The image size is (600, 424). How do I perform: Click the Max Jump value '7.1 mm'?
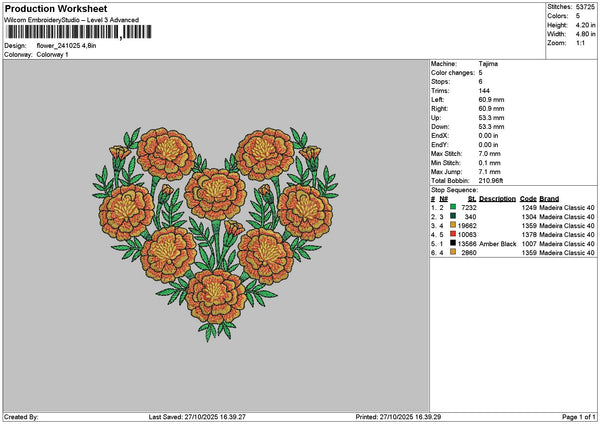pyautogui.click(x=489, y=172)
